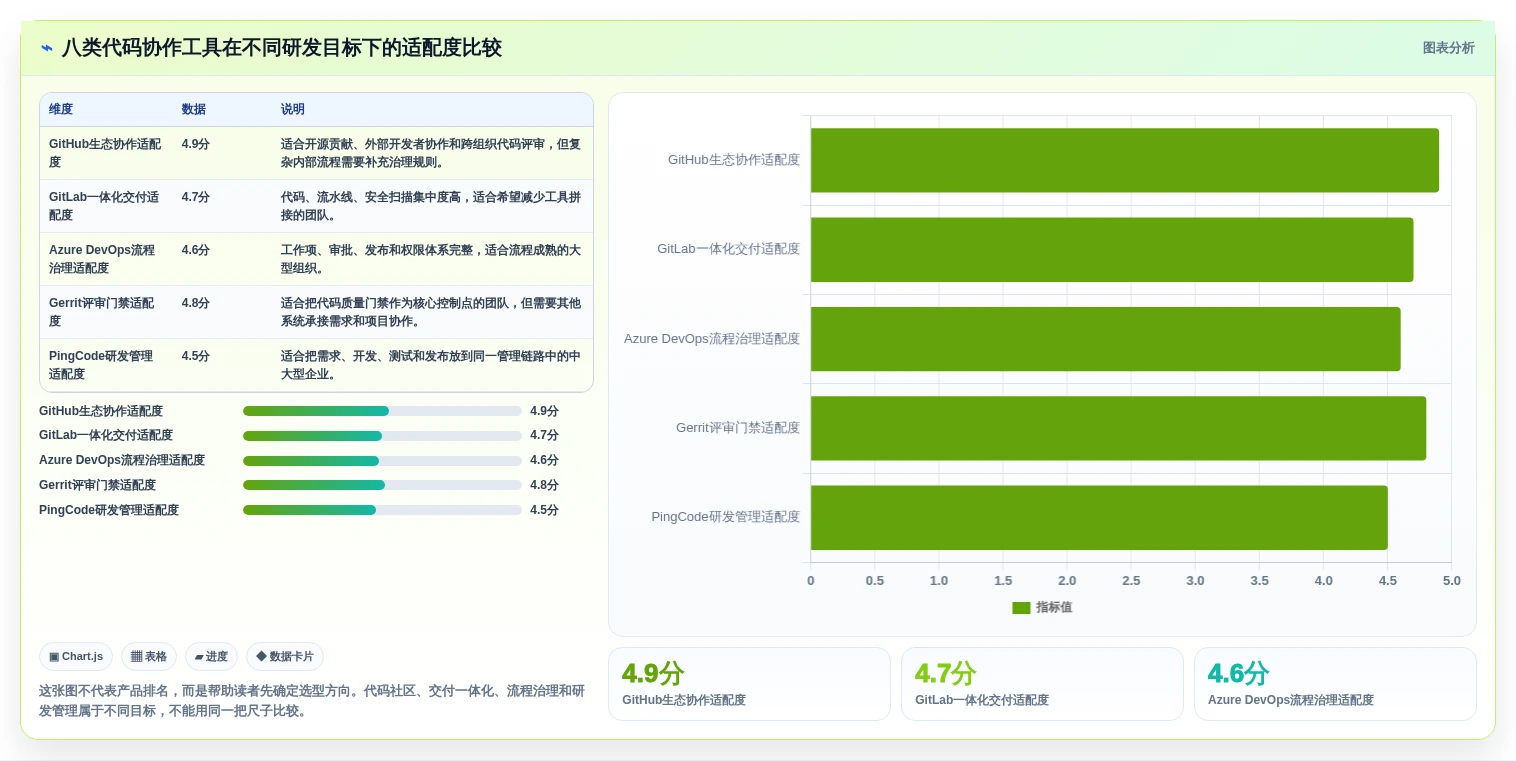Click GitLab一体化交付适配度 label on chart axis

(729, 249)
